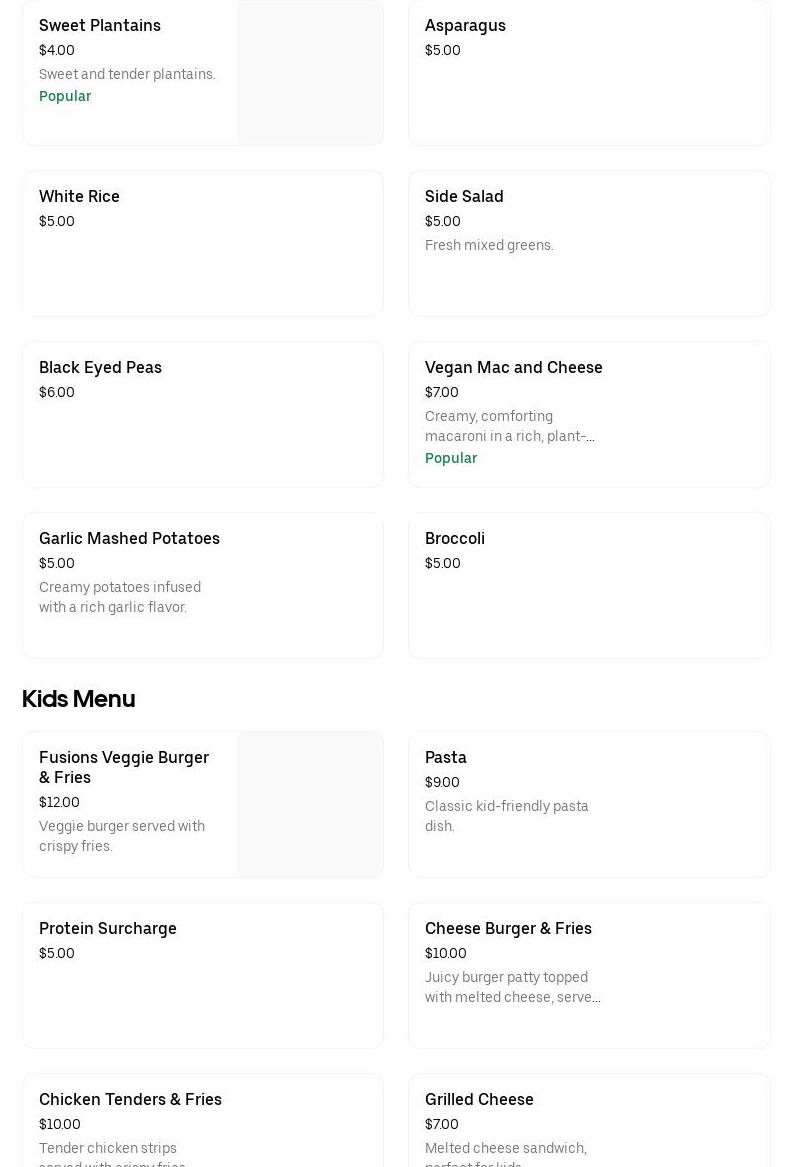Click the Popular label under Sweet Plantains
Image resolution: width=804 pixels, height=1167 pixels.
tap(65, 96)
